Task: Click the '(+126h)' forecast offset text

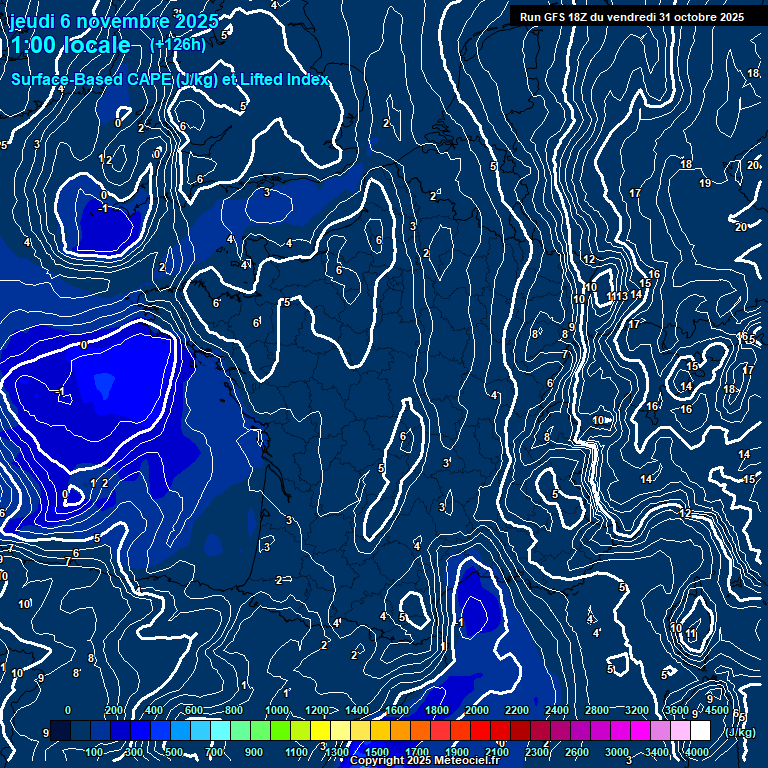Action: 178,45
